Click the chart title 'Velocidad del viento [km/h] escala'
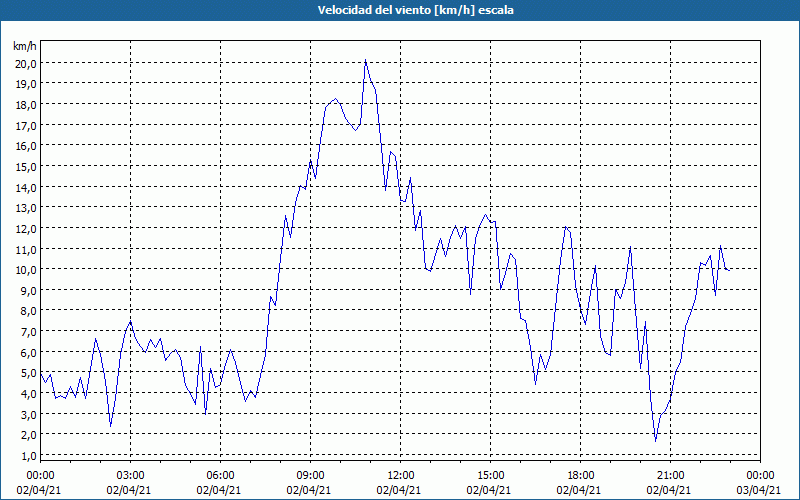This screenshot has width=800, height=500. pos(415,10)
